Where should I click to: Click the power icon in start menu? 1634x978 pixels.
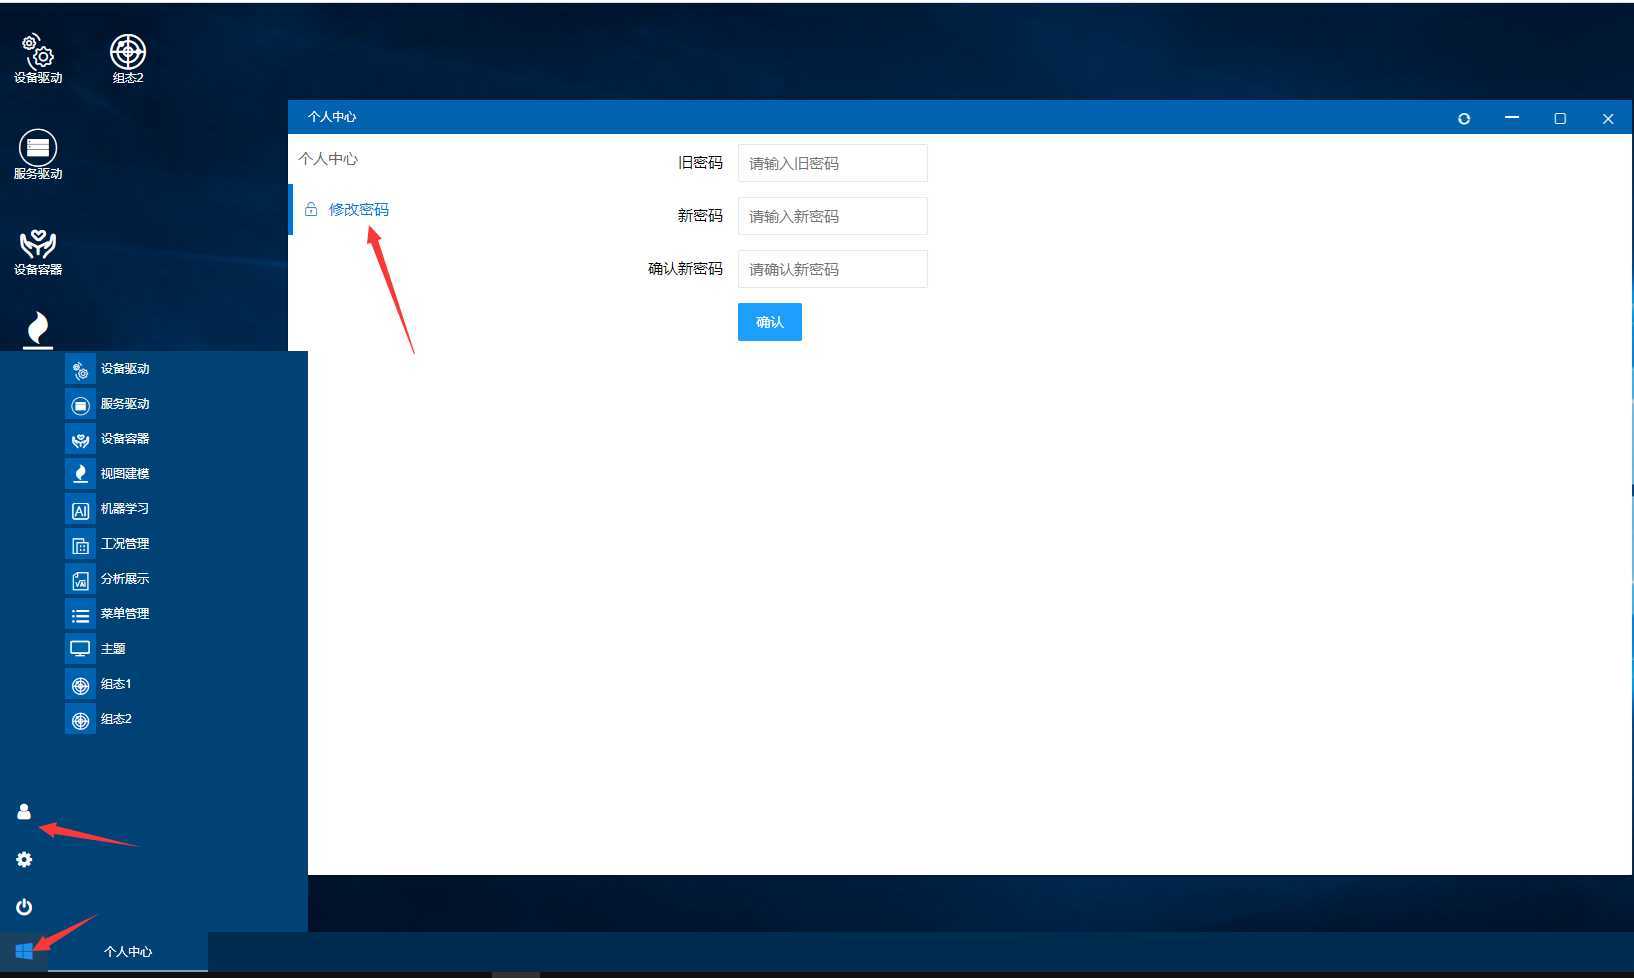point(24,907)
